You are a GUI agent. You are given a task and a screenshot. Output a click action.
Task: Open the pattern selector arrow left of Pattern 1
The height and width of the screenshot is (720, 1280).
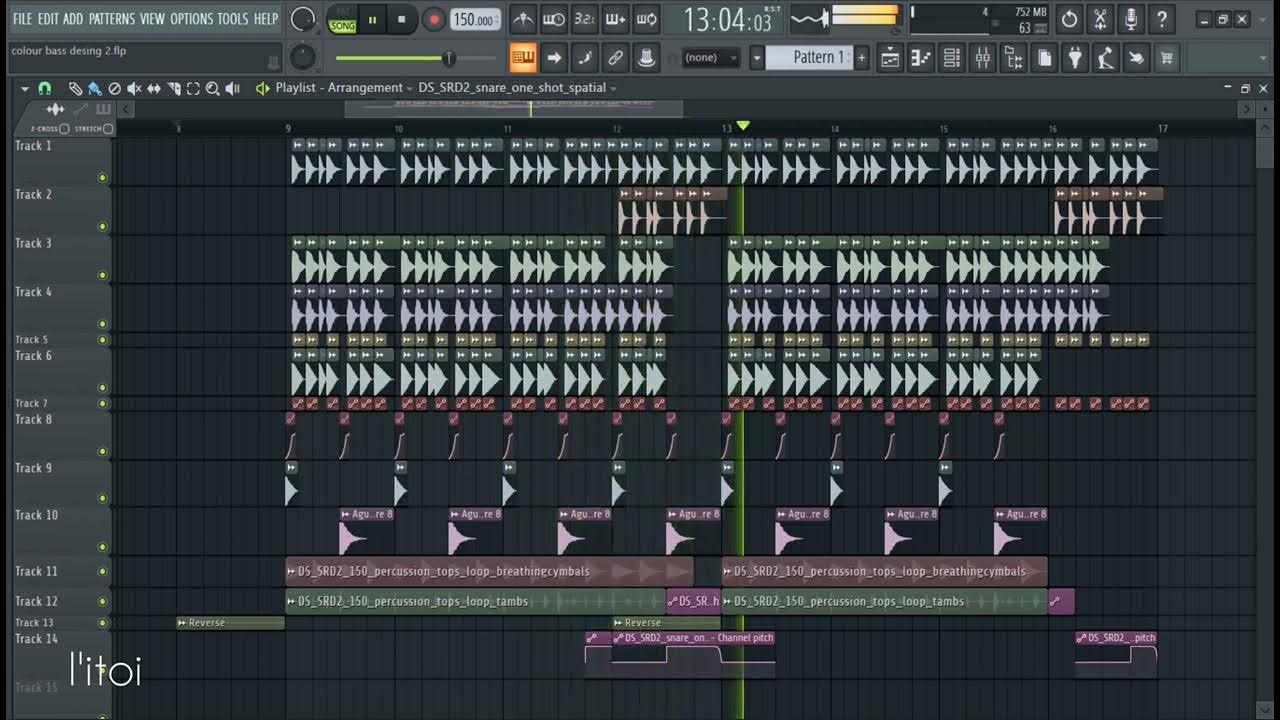[x=757, y=58]
